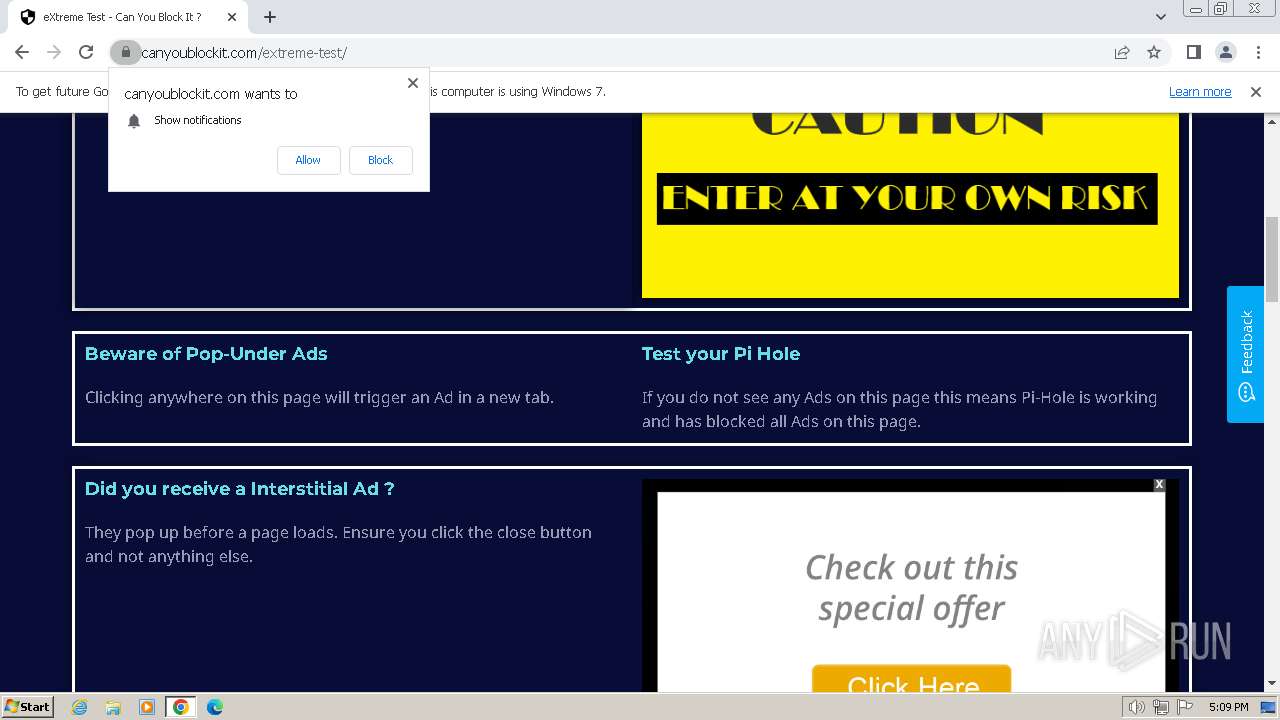Open a new tab
The image size is (1280, 720).
(x=270, y=17)
